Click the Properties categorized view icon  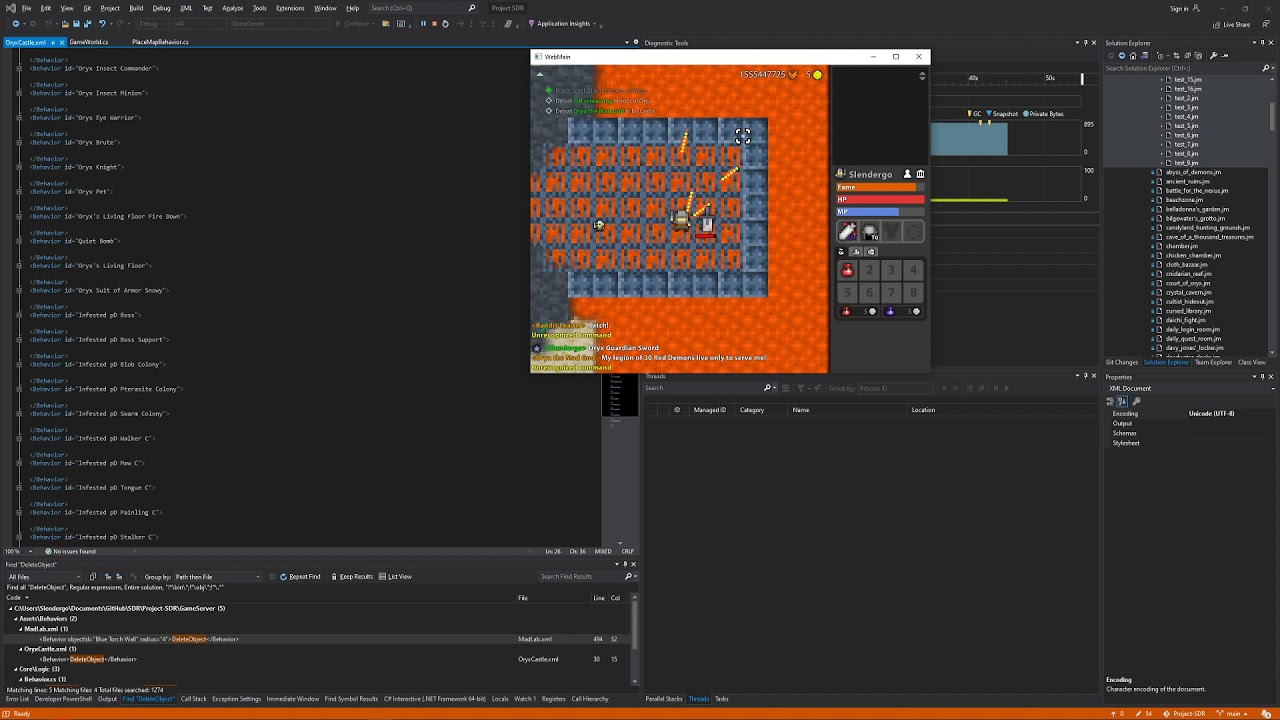[1110, 401]
